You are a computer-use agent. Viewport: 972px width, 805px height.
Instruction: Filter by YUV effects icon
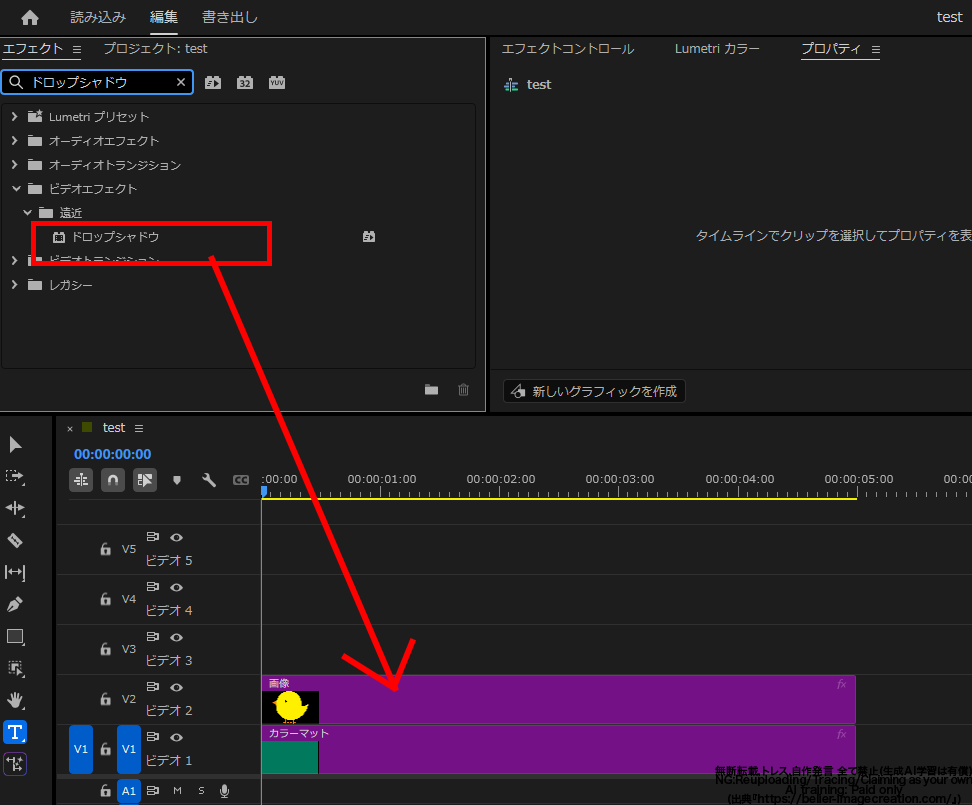tap(276, 82)
